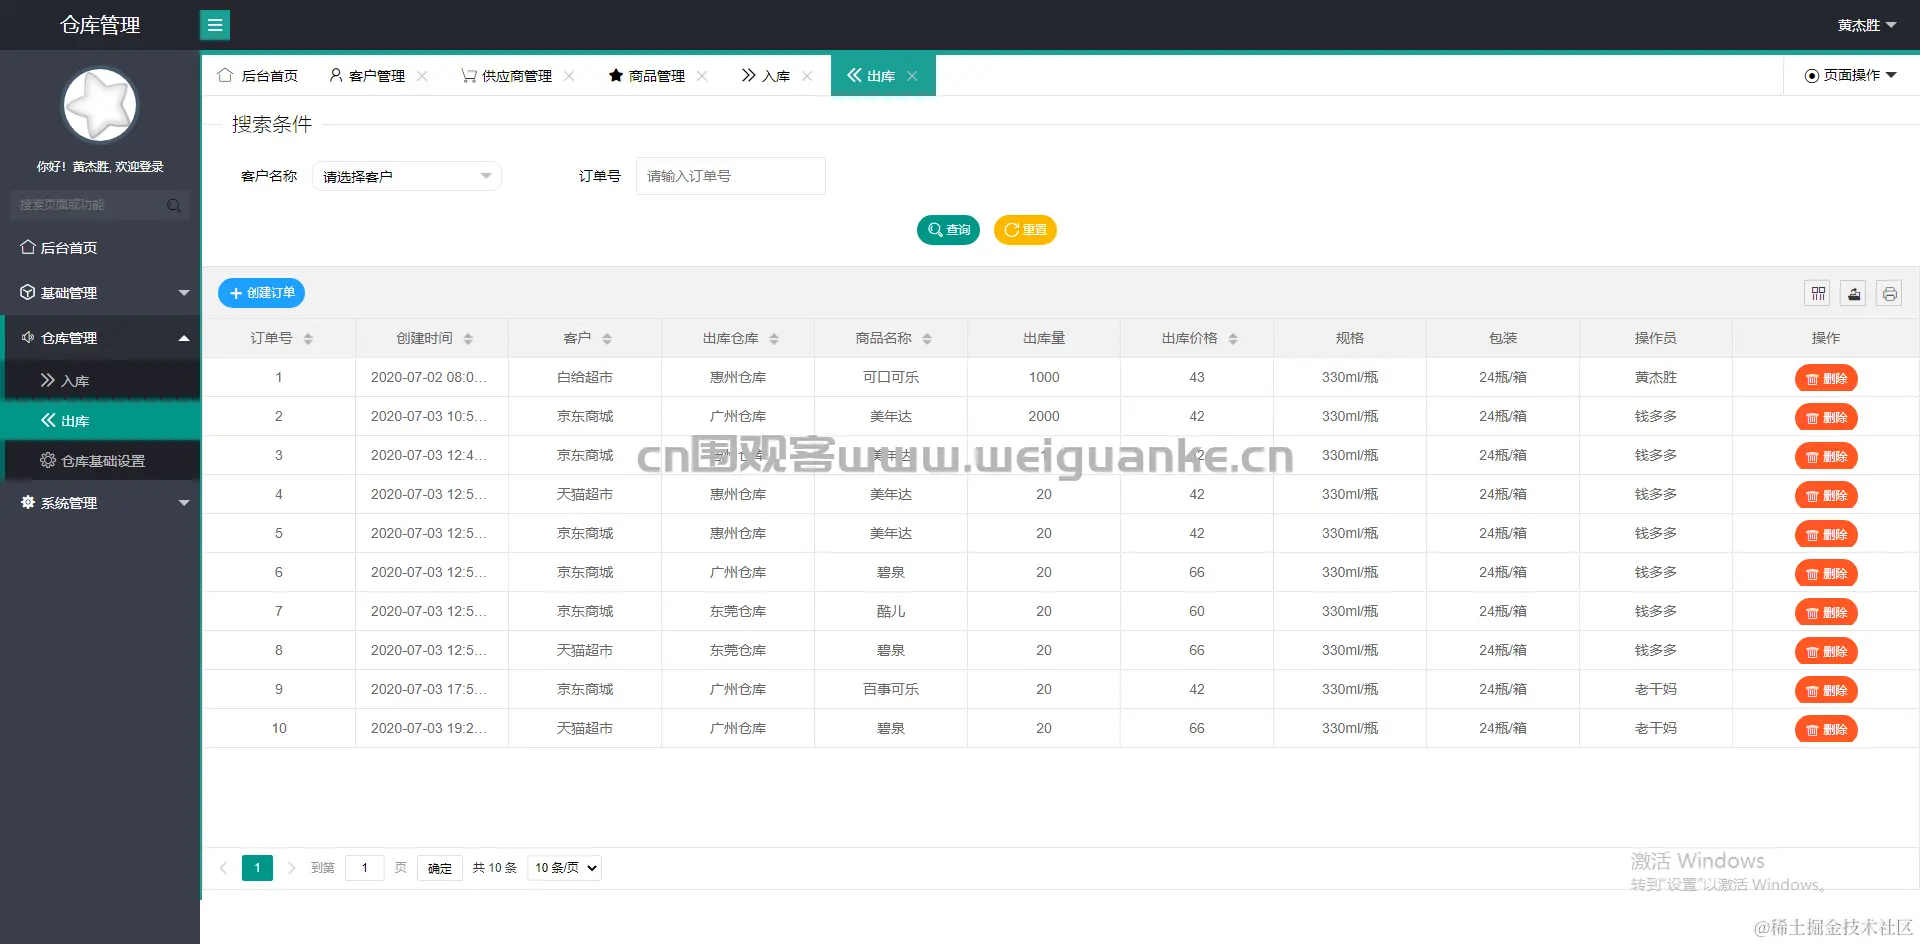The image size is (1920, 944).
Task: Change the 10 条/页 page size dropdown
Action: pyautogui.click(x=564, y=868)
